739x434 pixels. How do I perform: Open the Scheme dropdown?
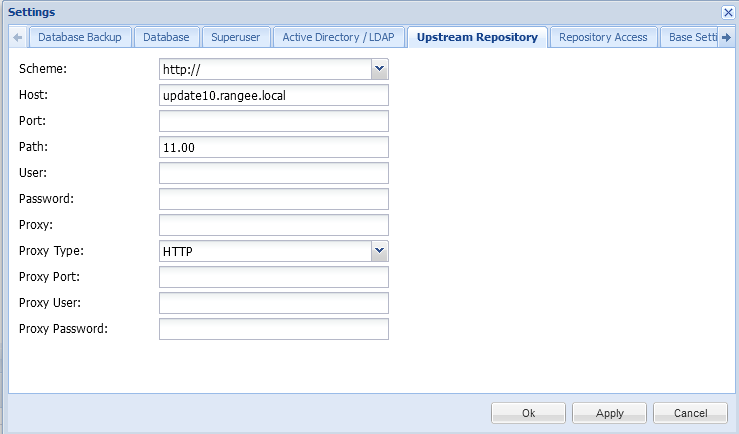[379, 69]
